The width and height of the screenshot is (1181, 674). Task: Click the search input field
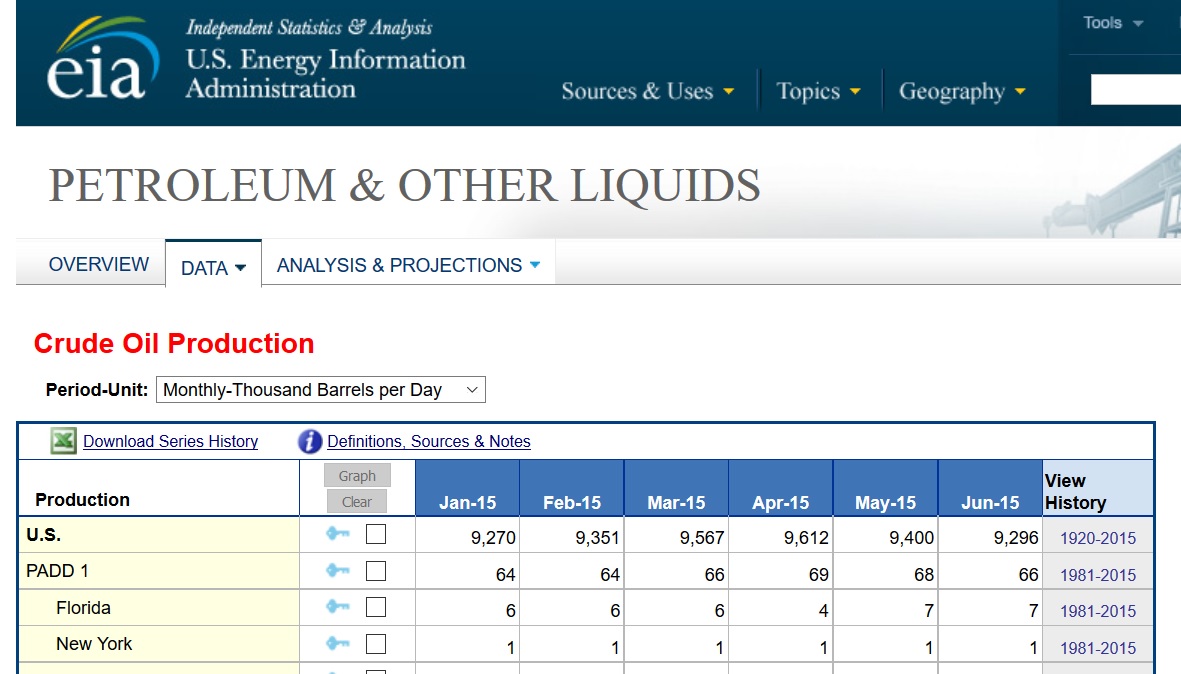click(x=1135, y=91)
